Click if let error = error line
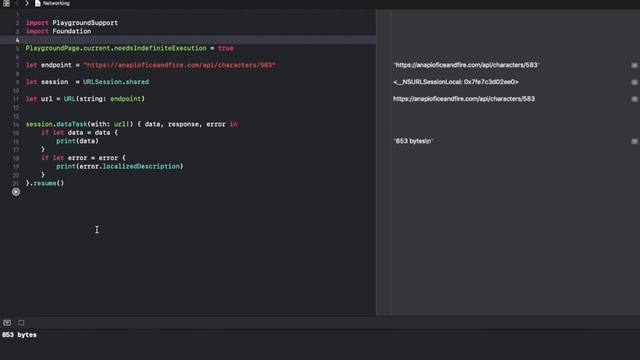 [83, 158]
